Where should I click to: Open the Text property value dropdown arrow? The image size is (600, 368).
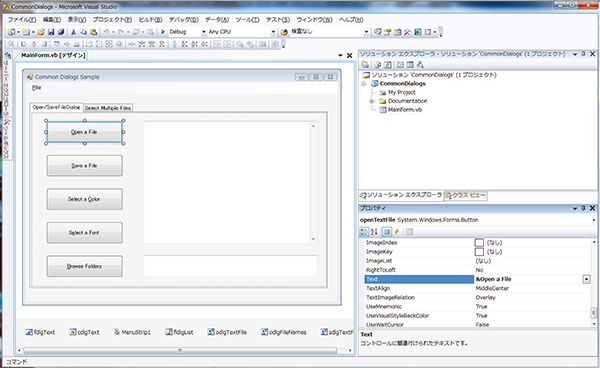[x=586, y=279]
